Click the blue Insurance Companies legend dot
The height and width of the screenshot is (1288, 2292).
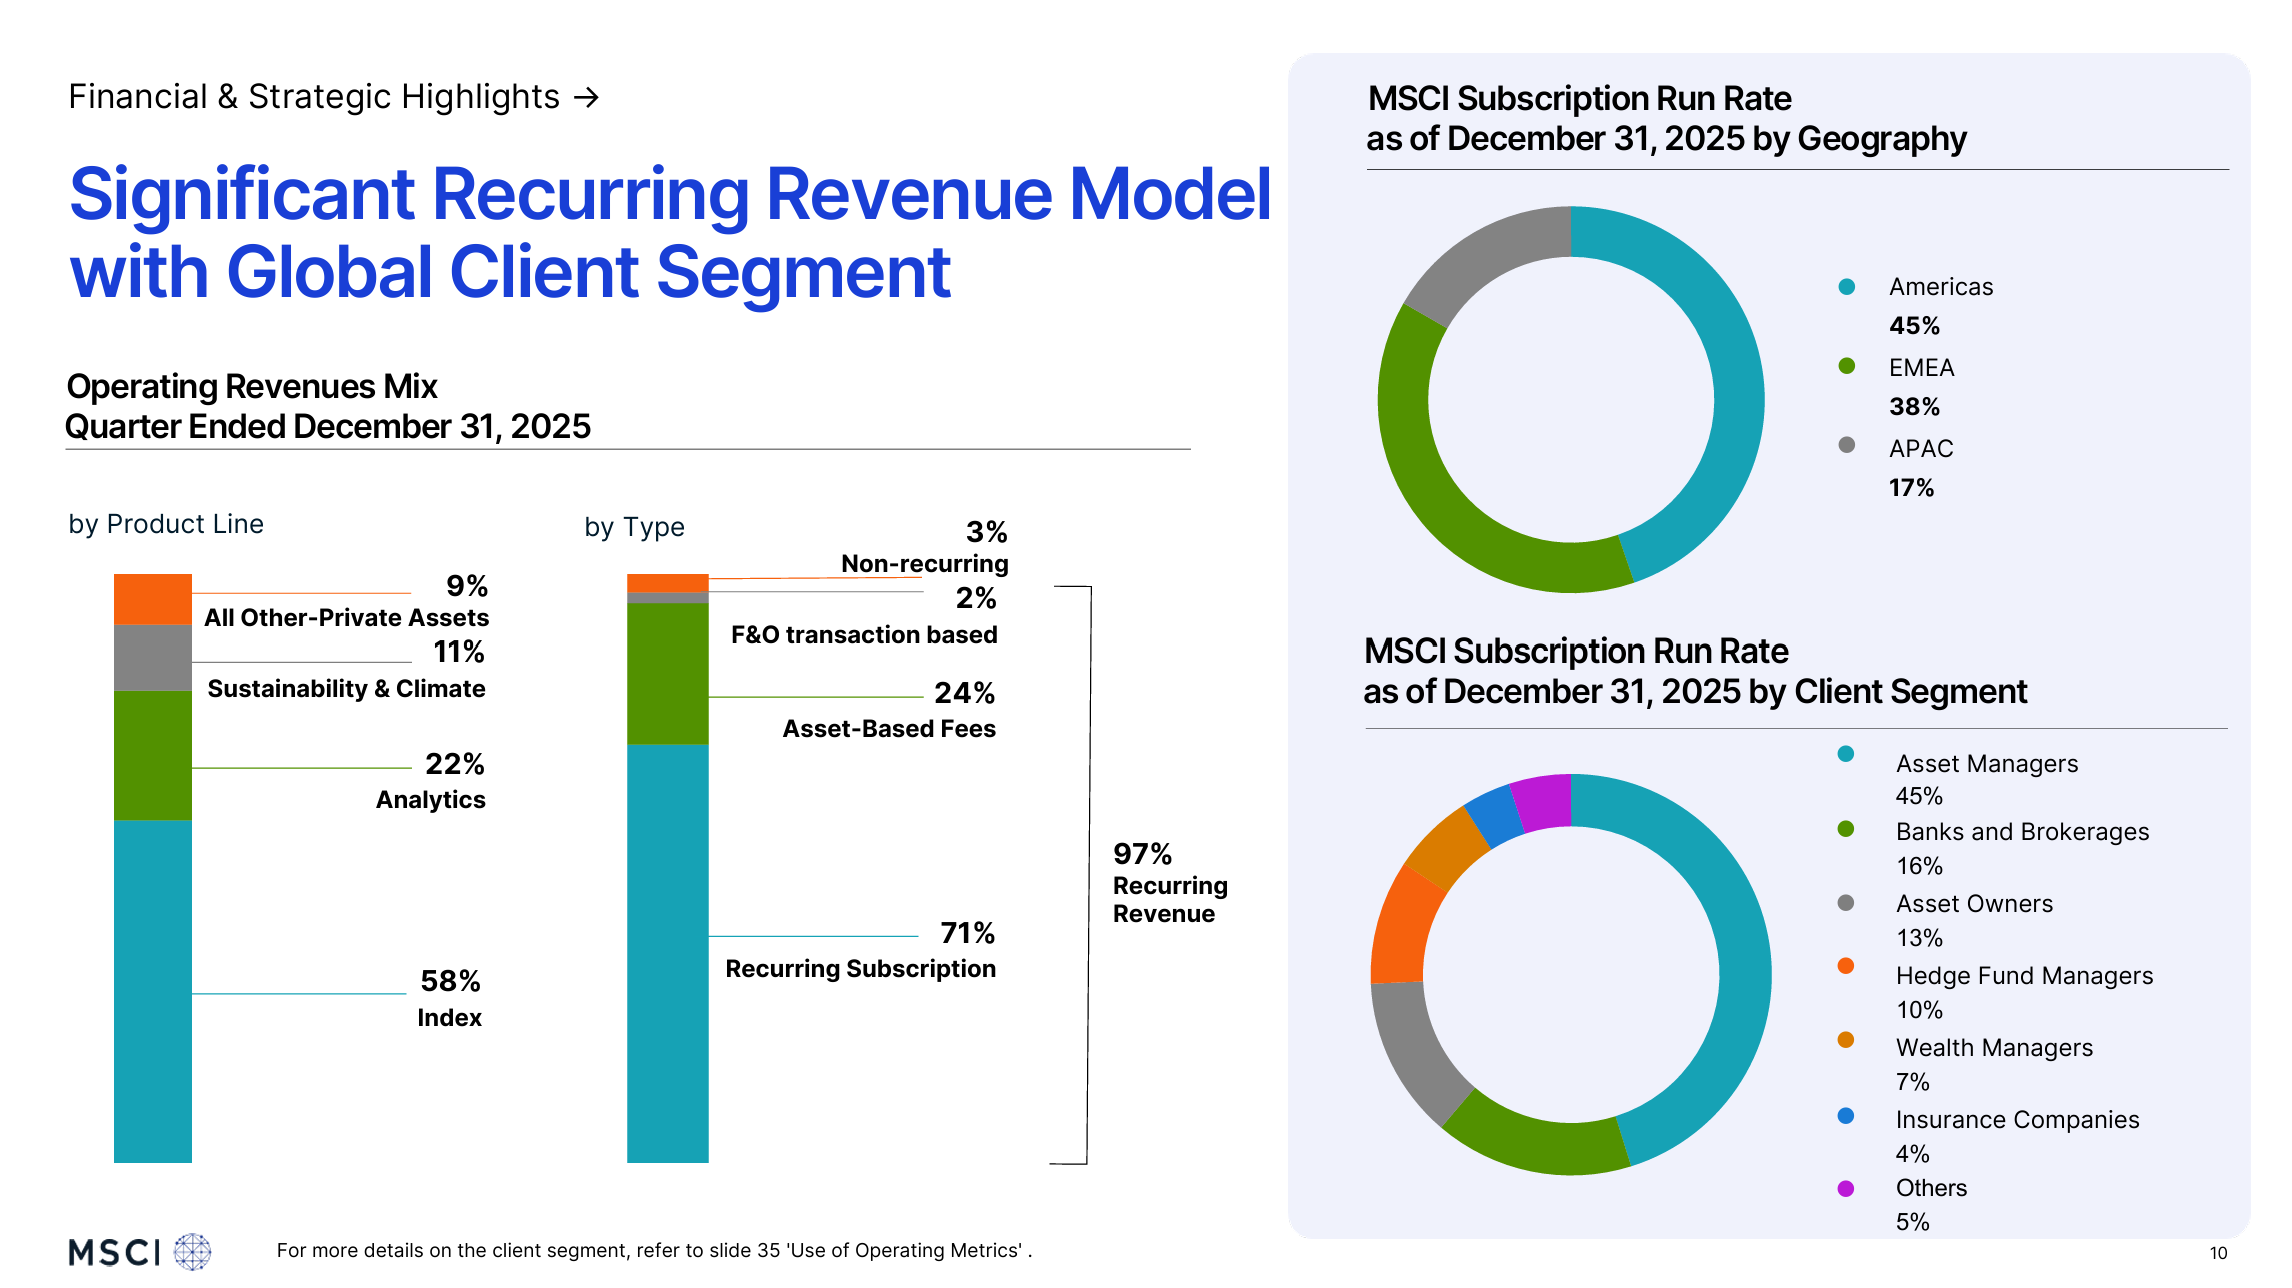click(x=1845, y=1116)
